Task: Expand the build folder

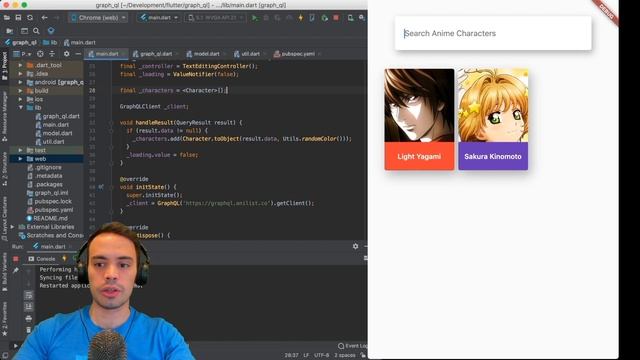Action: point(20,91)
